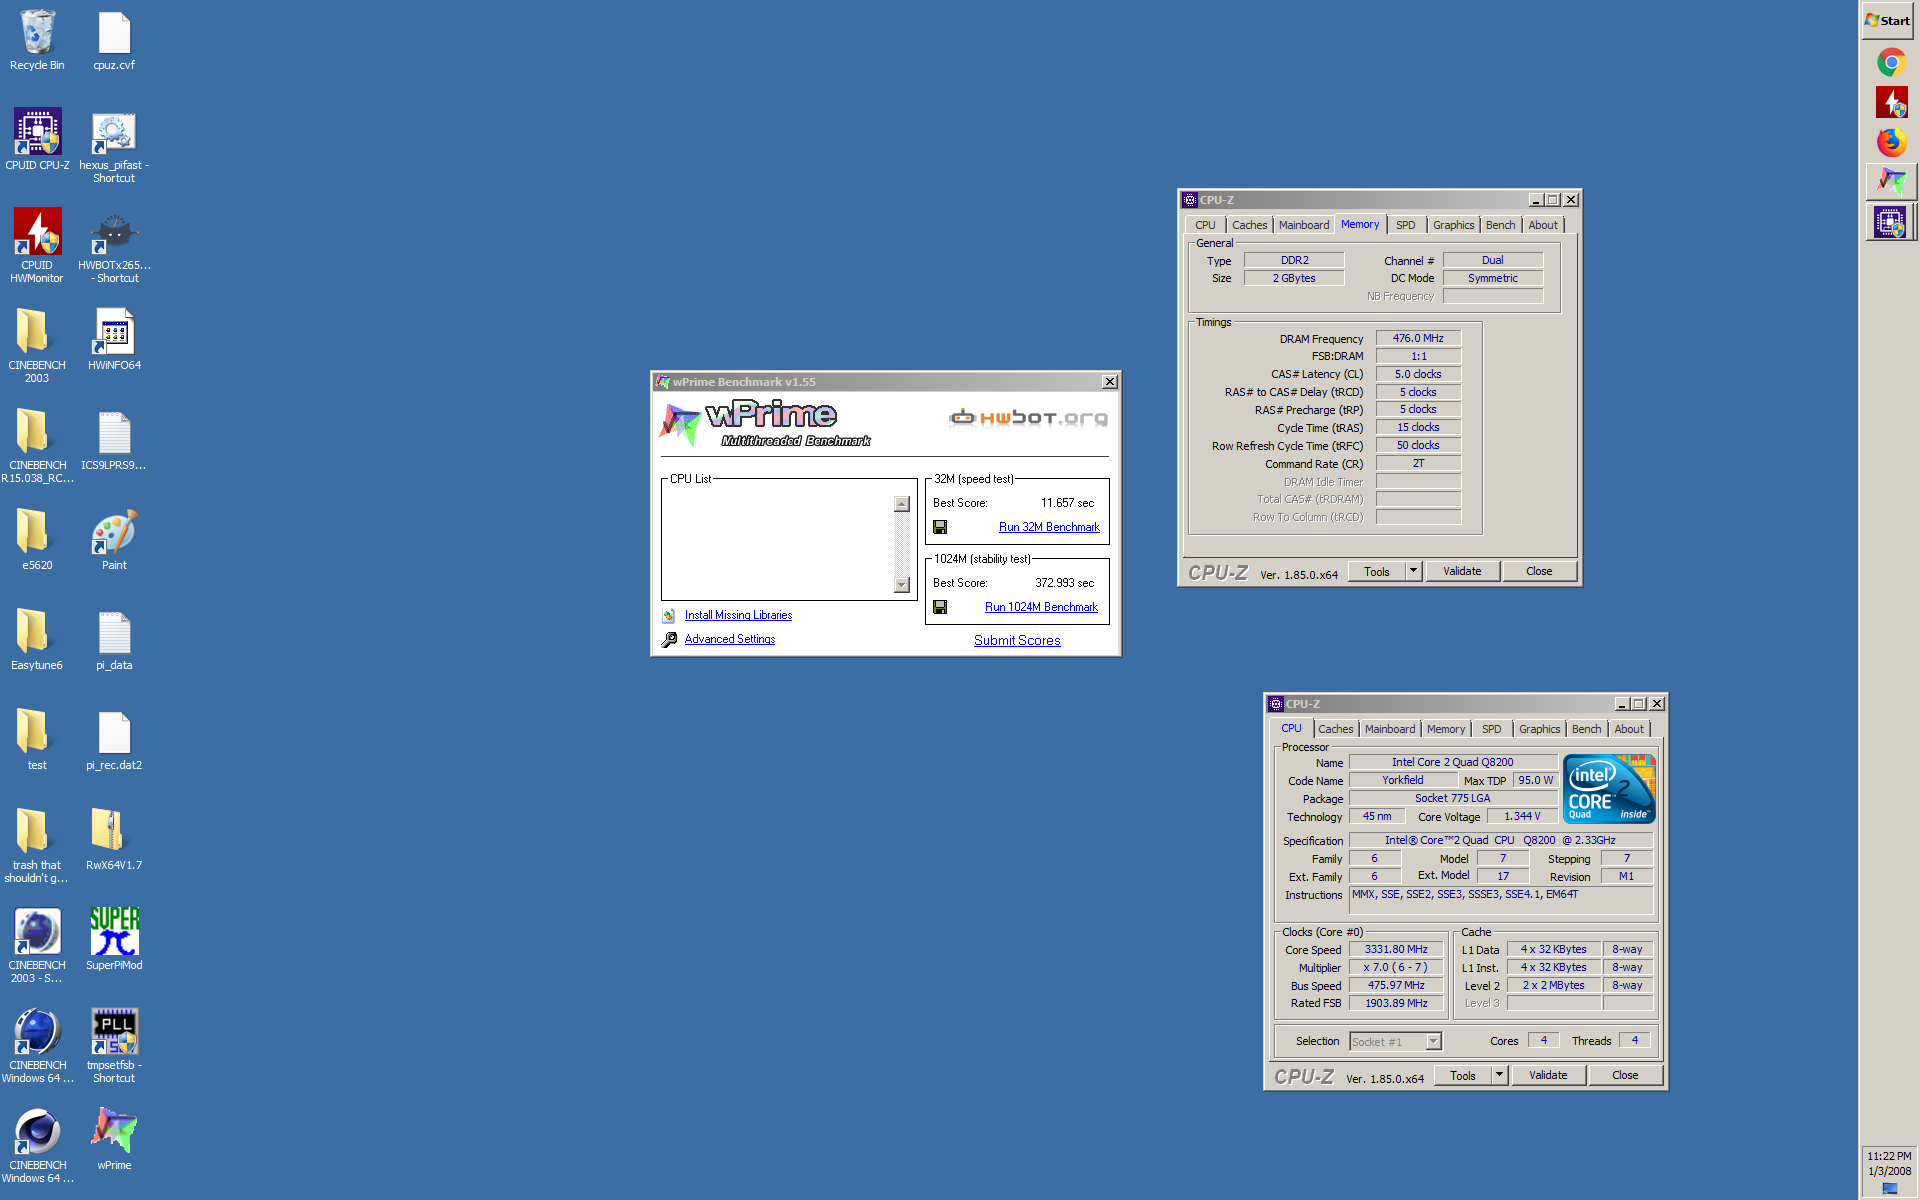The height and width of the screenshot is (1200, 1920).
Task: Open wPrime Advanced Settings
Action: tap(730, 639)
